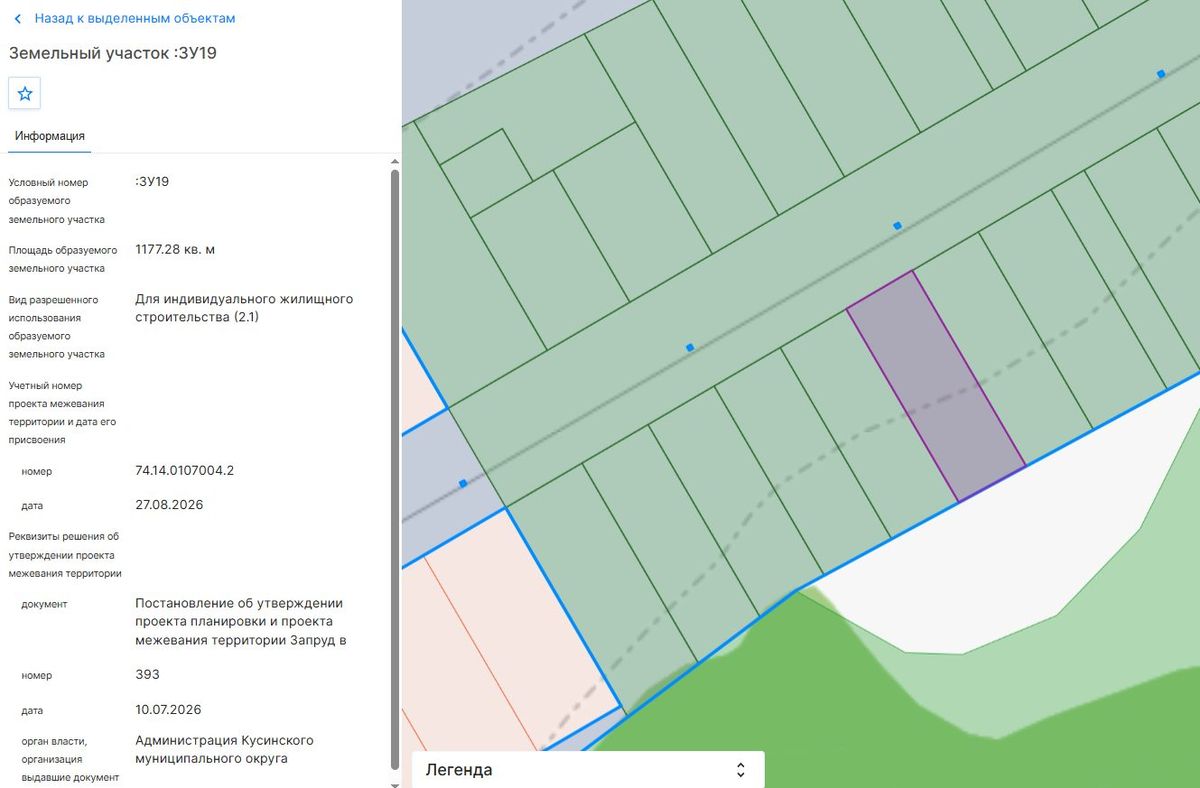Click the 'дата' label beside 10.07.2026
The width and height of the screenshot is (1200, 788).
point(32,711)
